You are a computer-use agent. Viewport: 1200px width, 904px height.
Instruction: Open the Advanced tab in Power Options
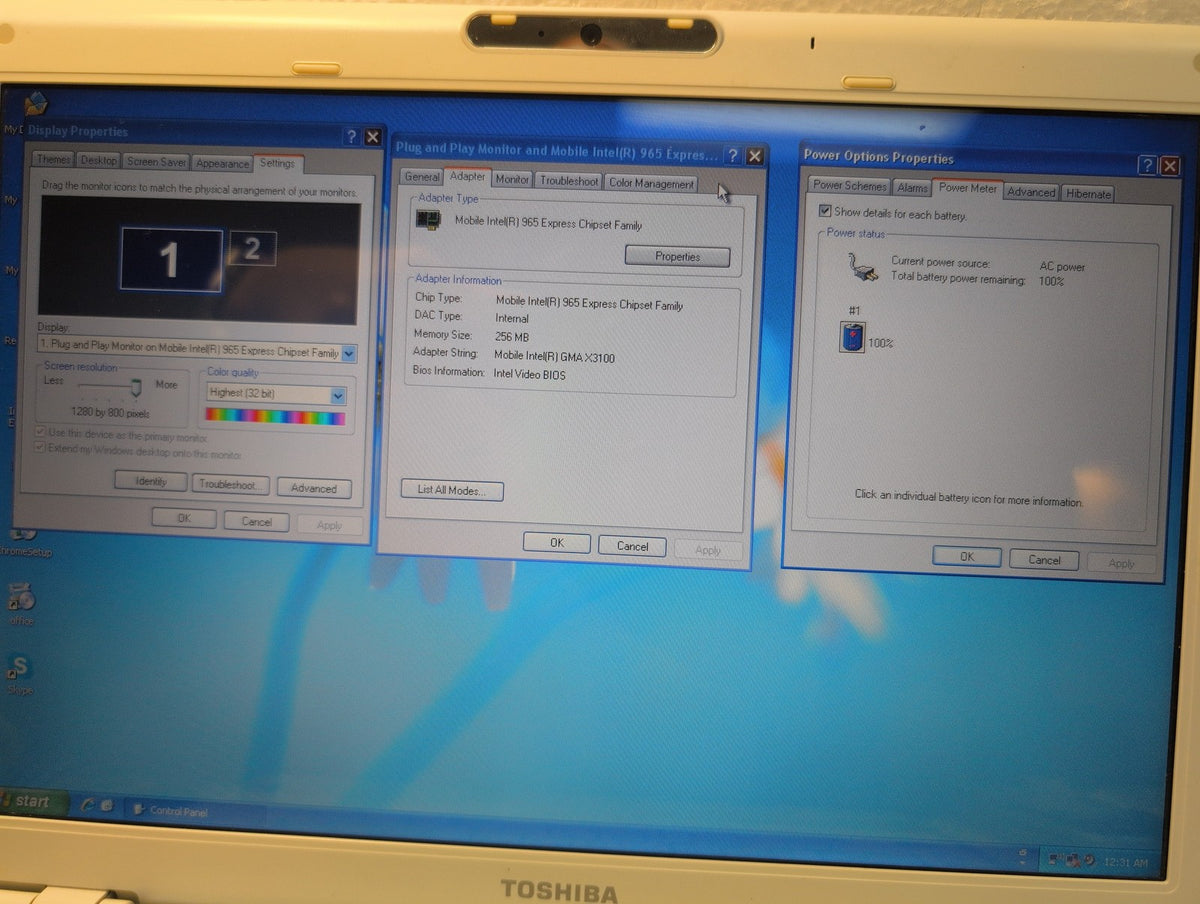[x=1031, y=192]
